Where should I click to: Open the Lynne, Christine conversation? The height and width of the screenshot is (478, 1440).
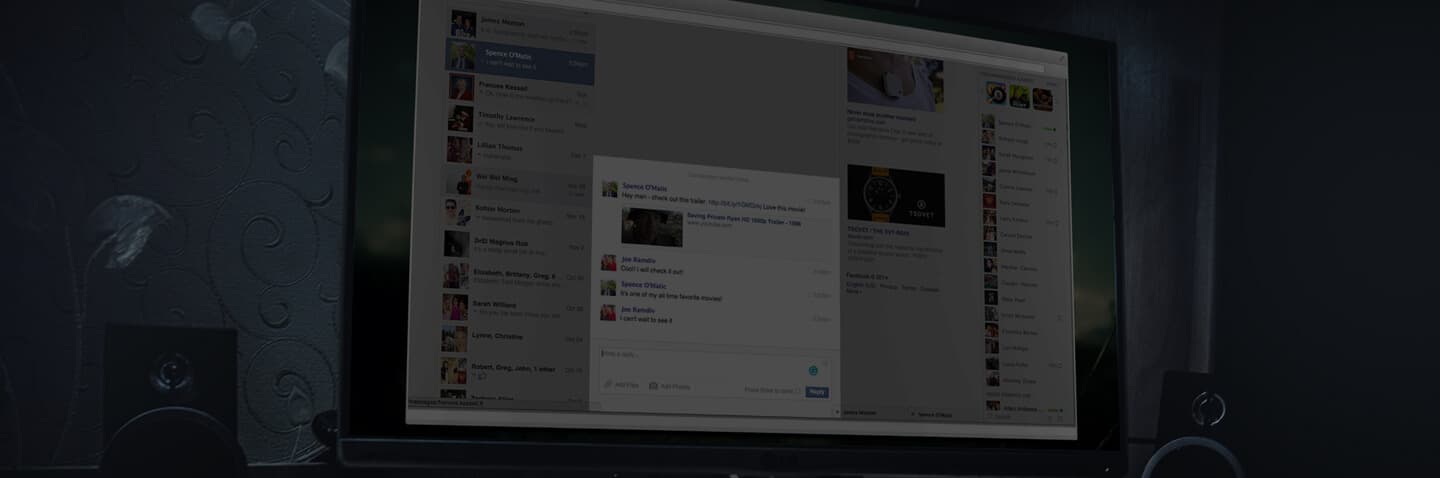pyautogui.click(x=514, y=339)
